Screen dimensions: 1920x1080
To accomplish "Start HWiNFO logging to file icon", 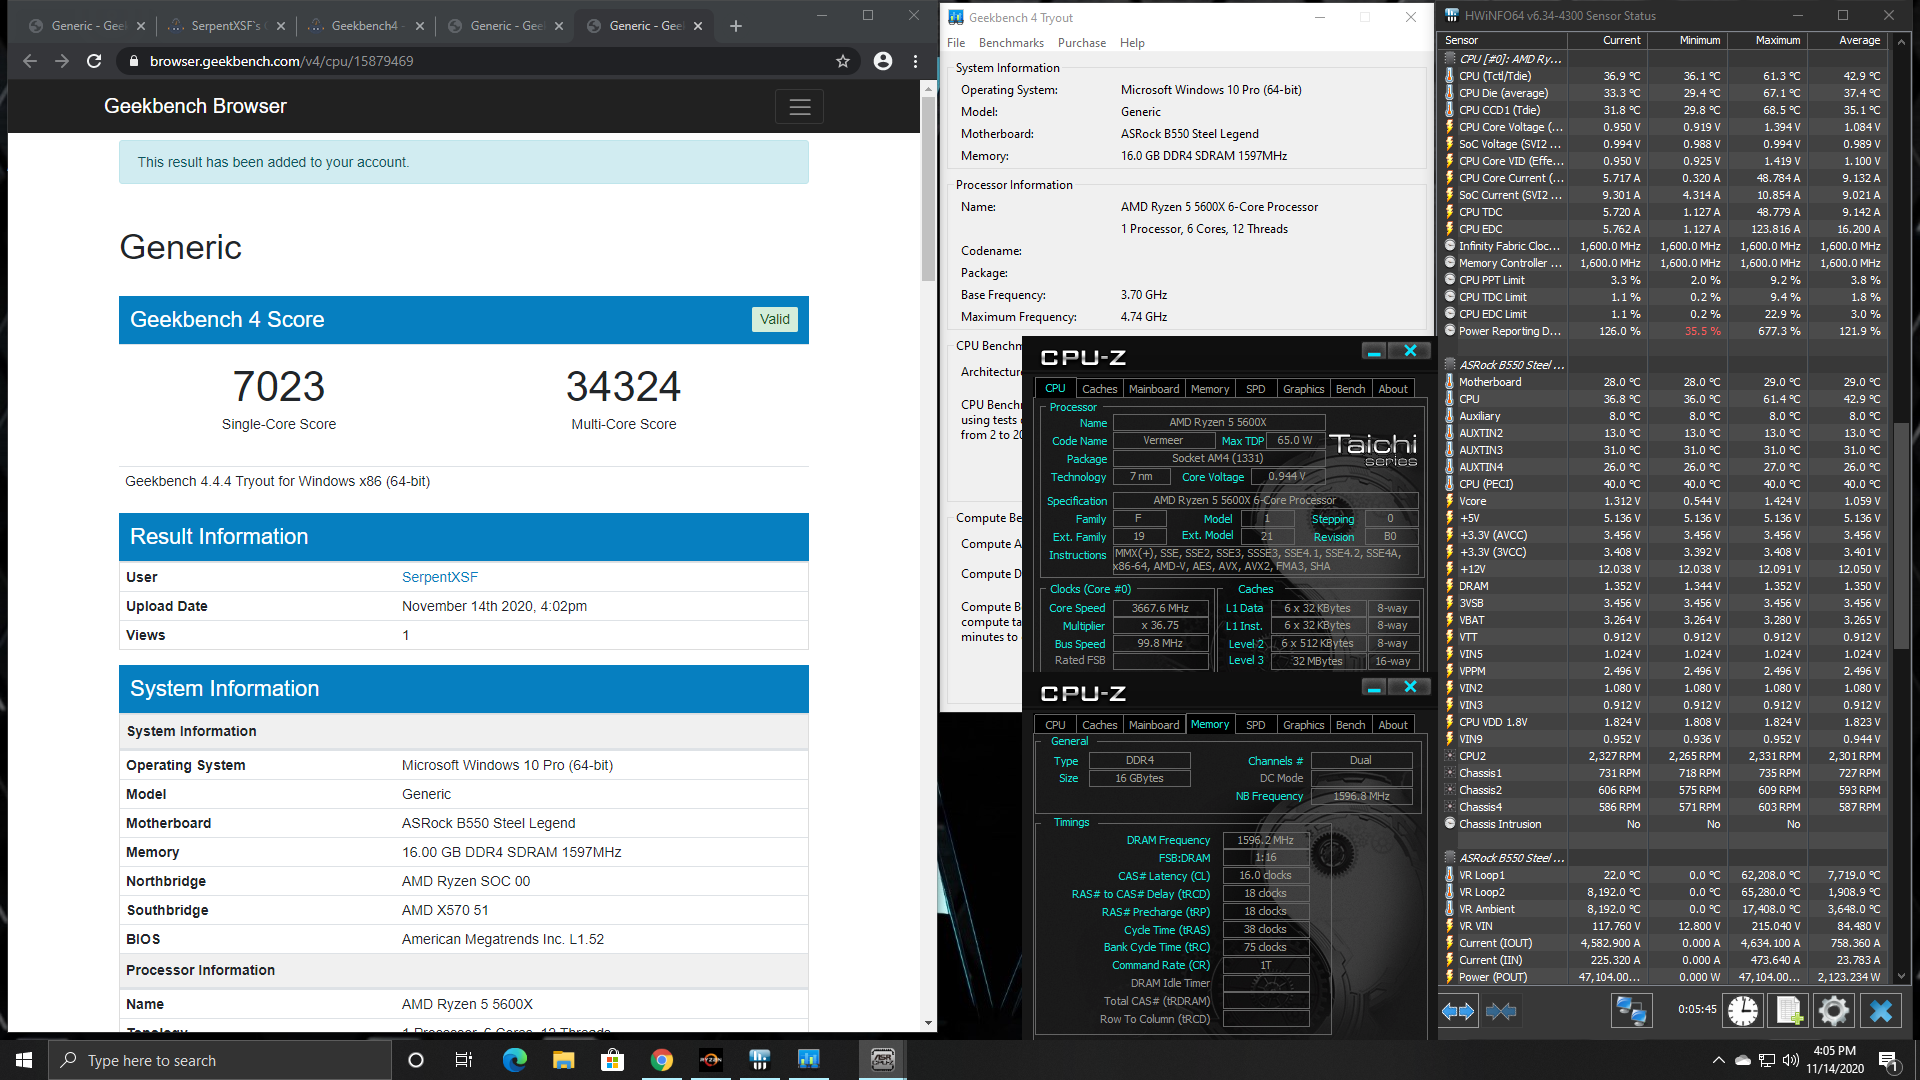I will click(1789, 1011).
